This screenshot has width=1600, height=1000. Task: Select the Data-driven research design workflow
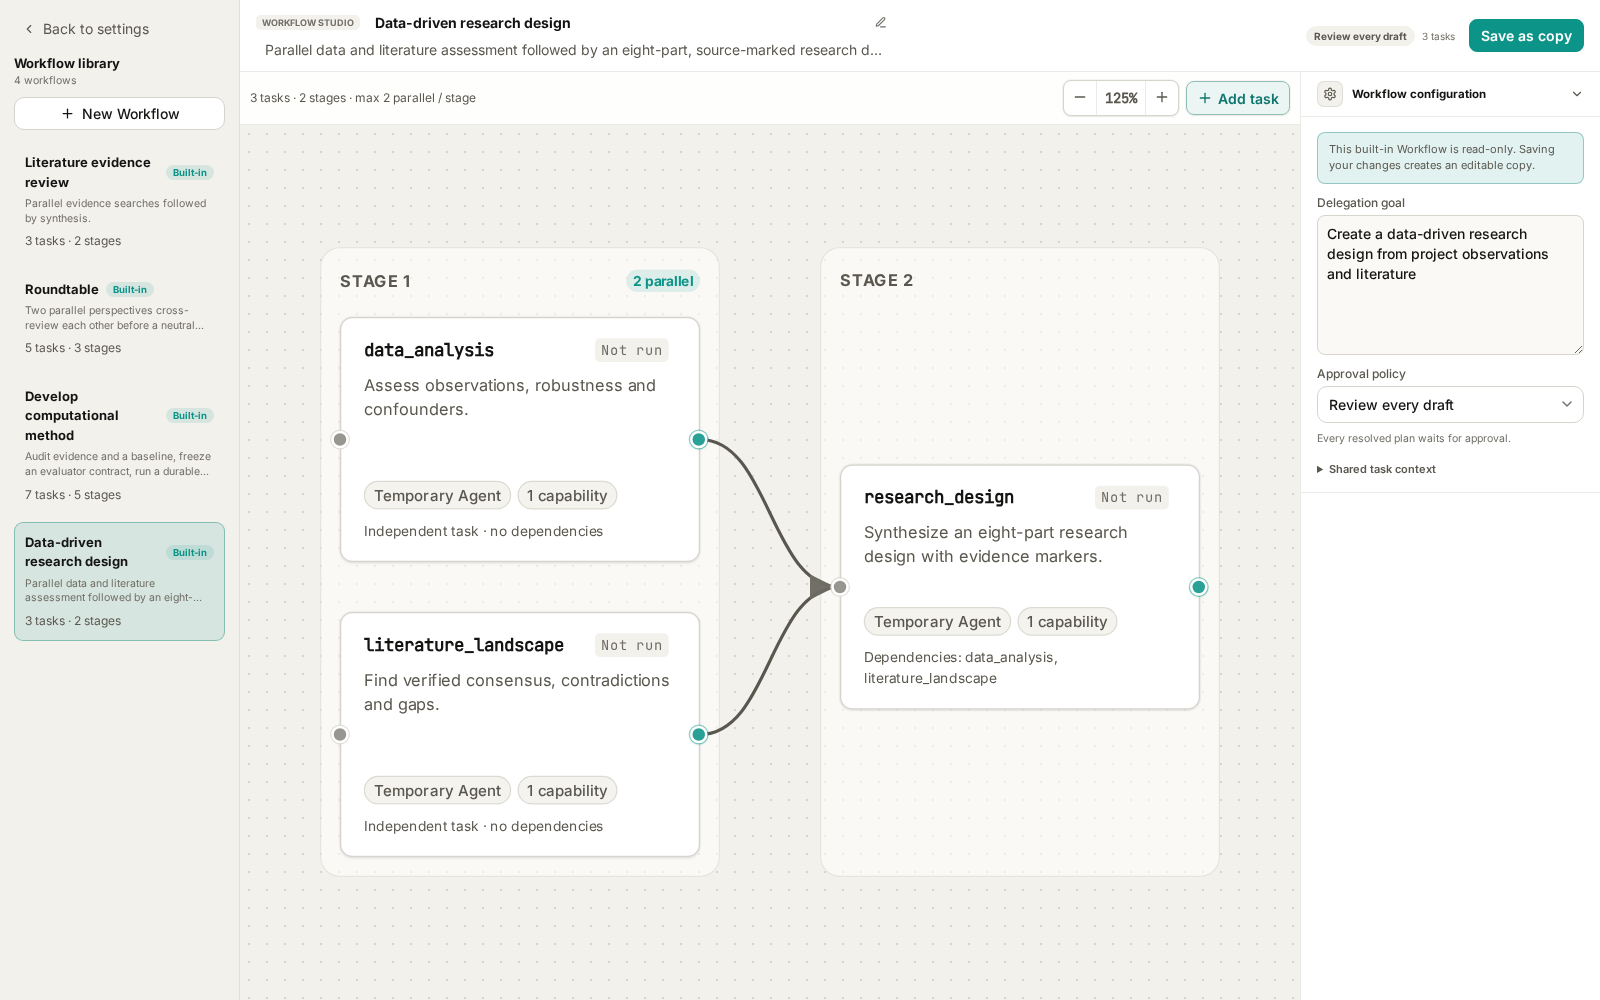(119, 581)
